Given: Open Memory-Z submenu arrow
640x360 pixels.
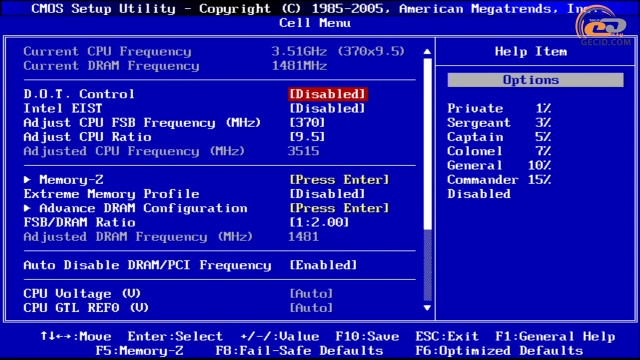Looking at the screenshot, I should [27, 180].
